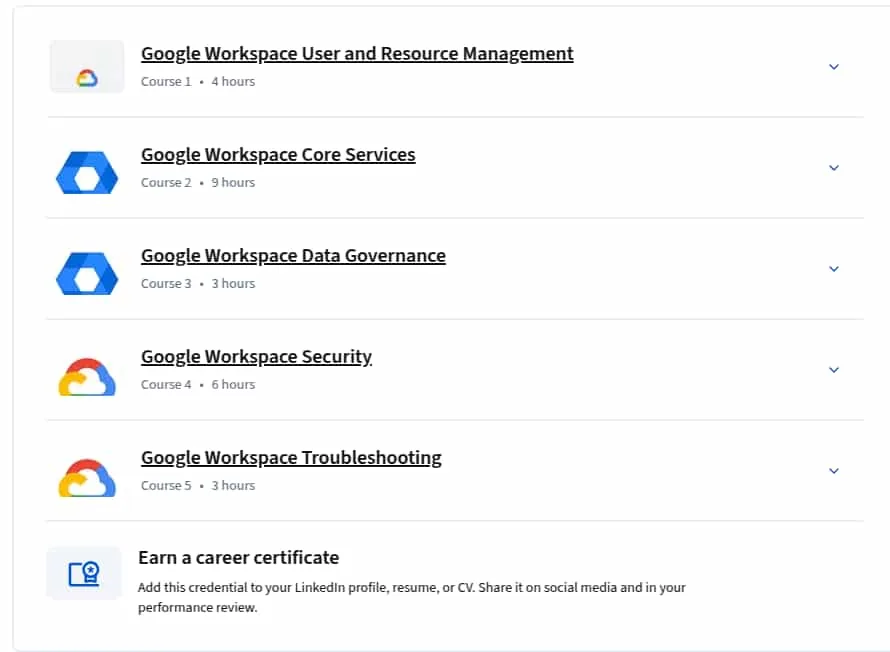This screenshot has height=652, width=890.
Task: Click the career certificate badge icon
Action: (x=84, y=573)
